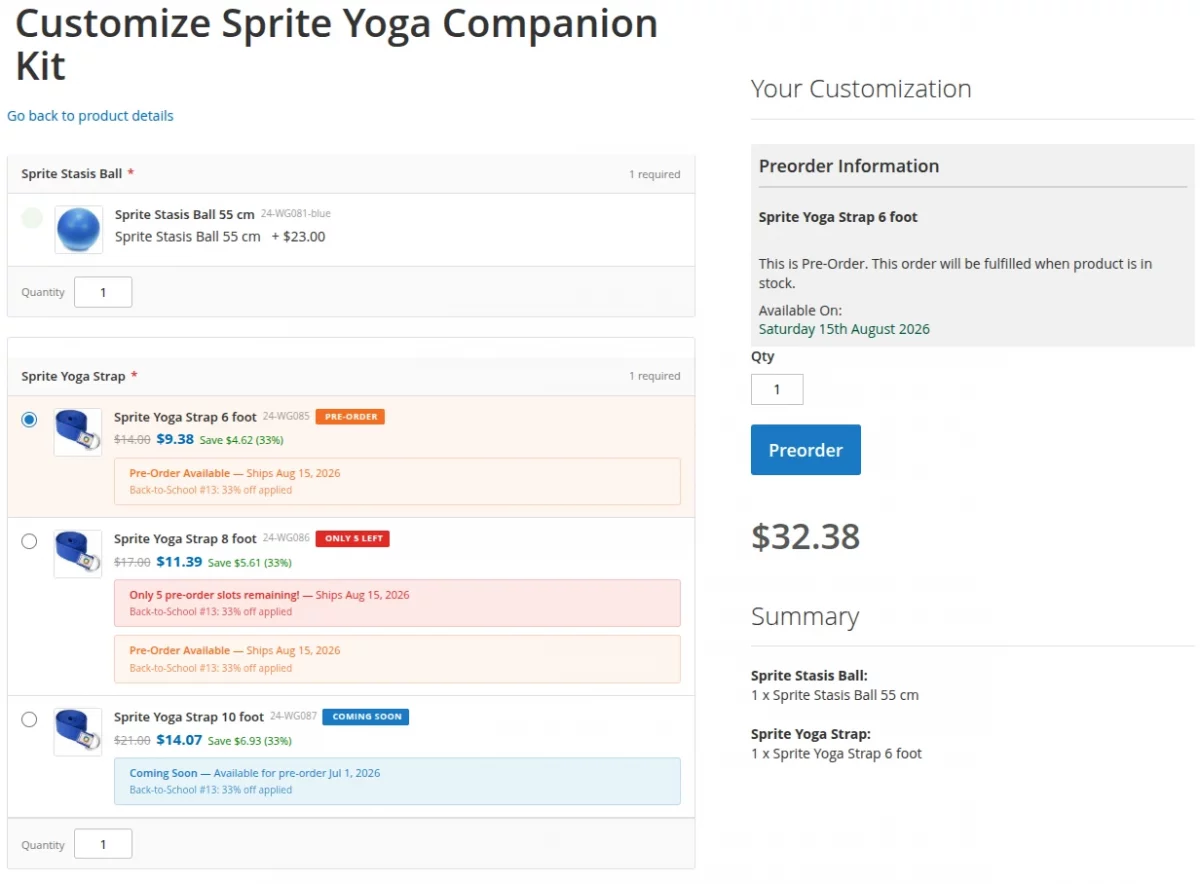Click the struck-through $14.00 original price
The height and width of the screenshot is (884, 1200).
click(132, 440)
